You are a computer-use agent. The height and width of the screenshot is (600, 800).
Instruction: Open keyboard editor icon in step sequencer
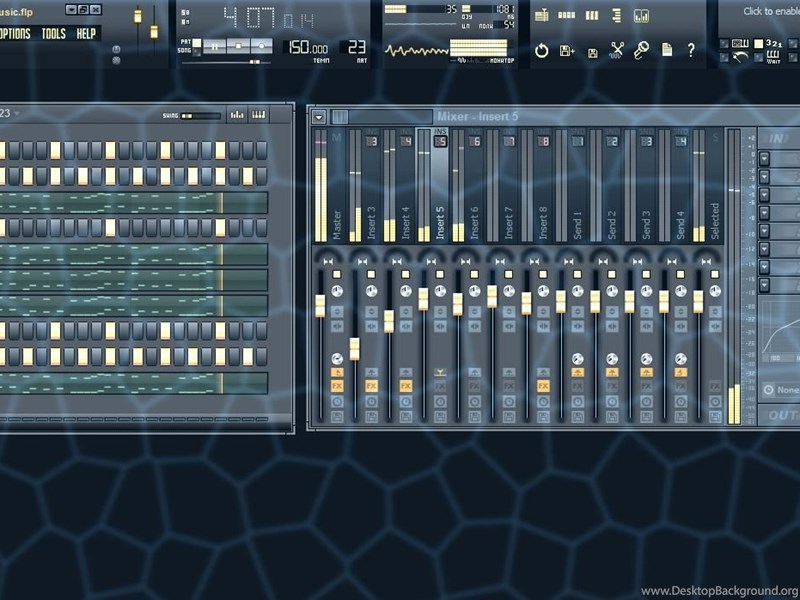point(259,115)
